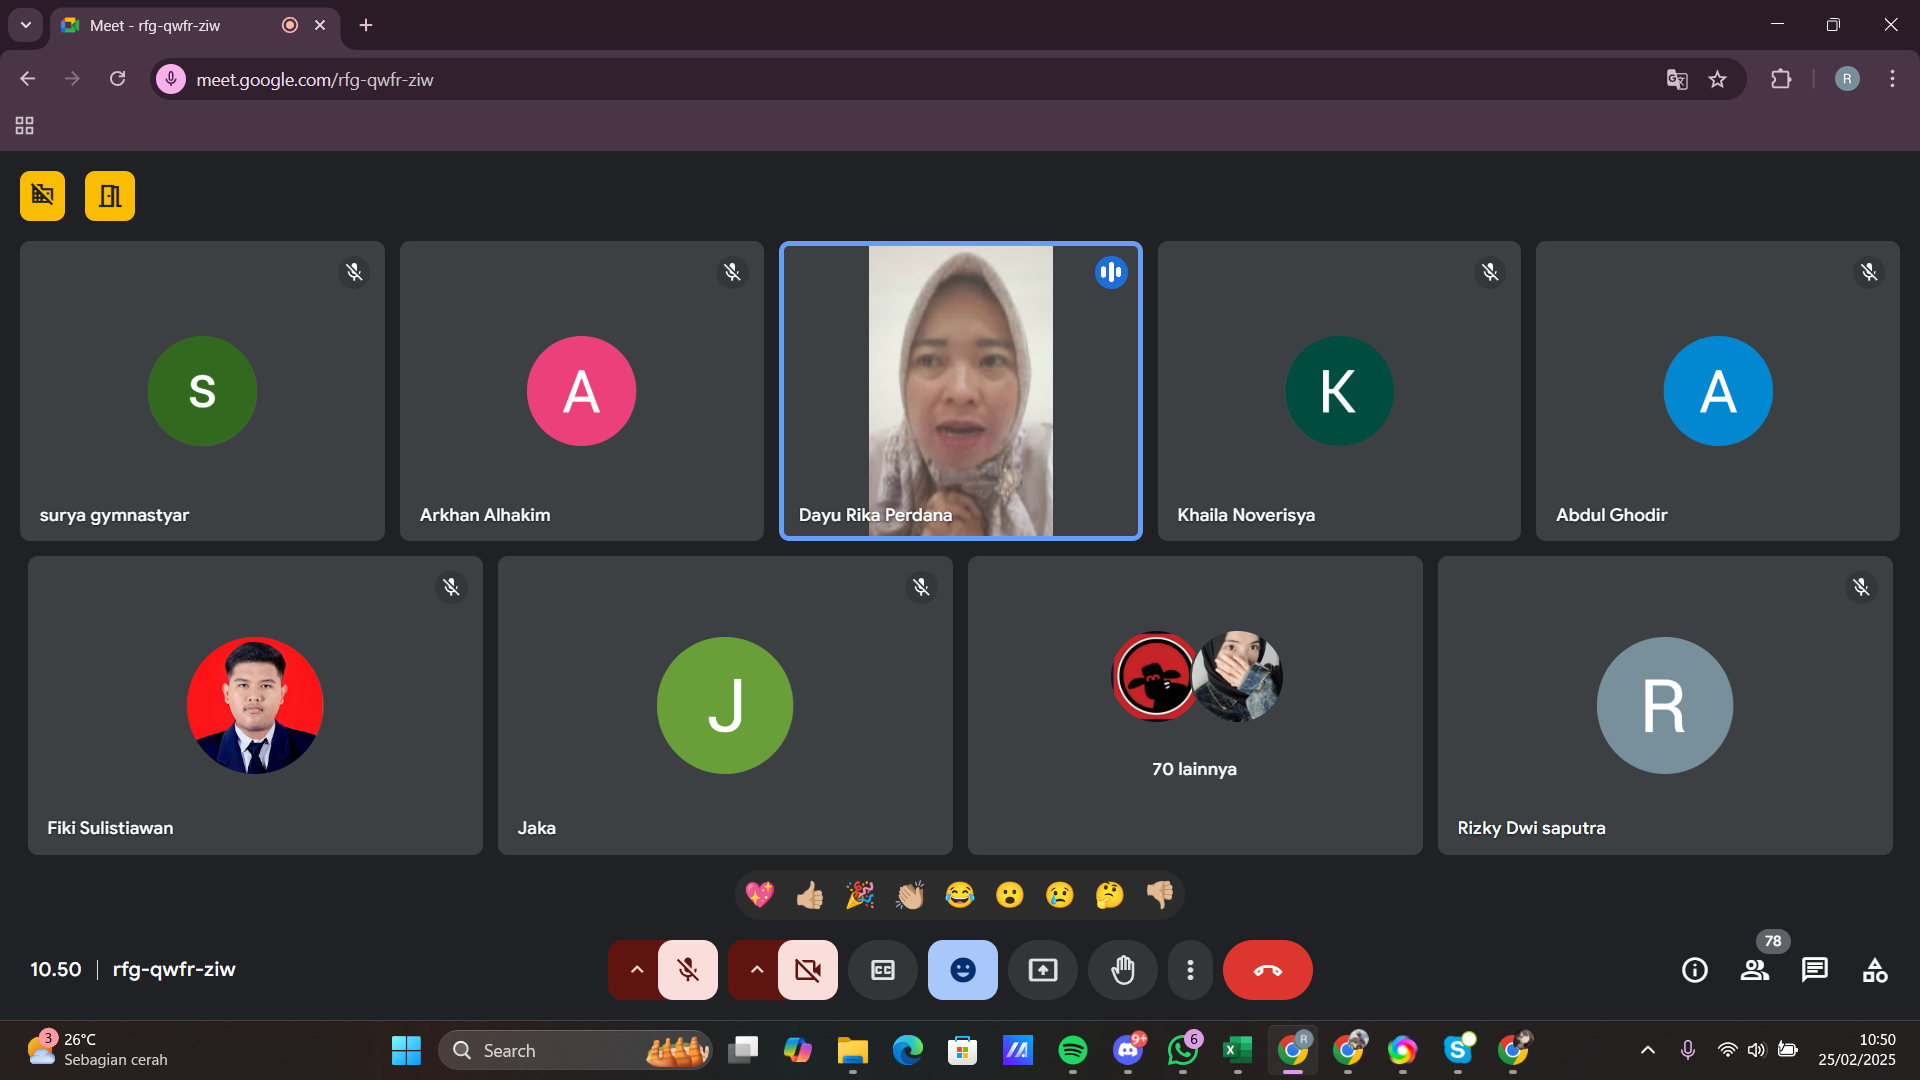
Task: Send the laughing face reaction
Action: pyautogui.click(x=960, y=895)
